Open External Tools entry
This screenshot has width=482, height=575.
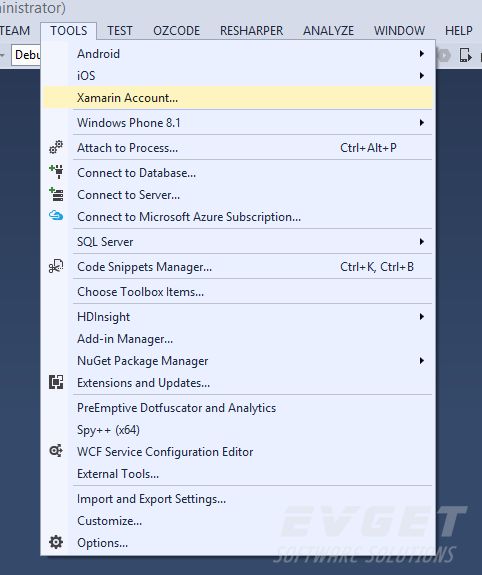(238, 473)
